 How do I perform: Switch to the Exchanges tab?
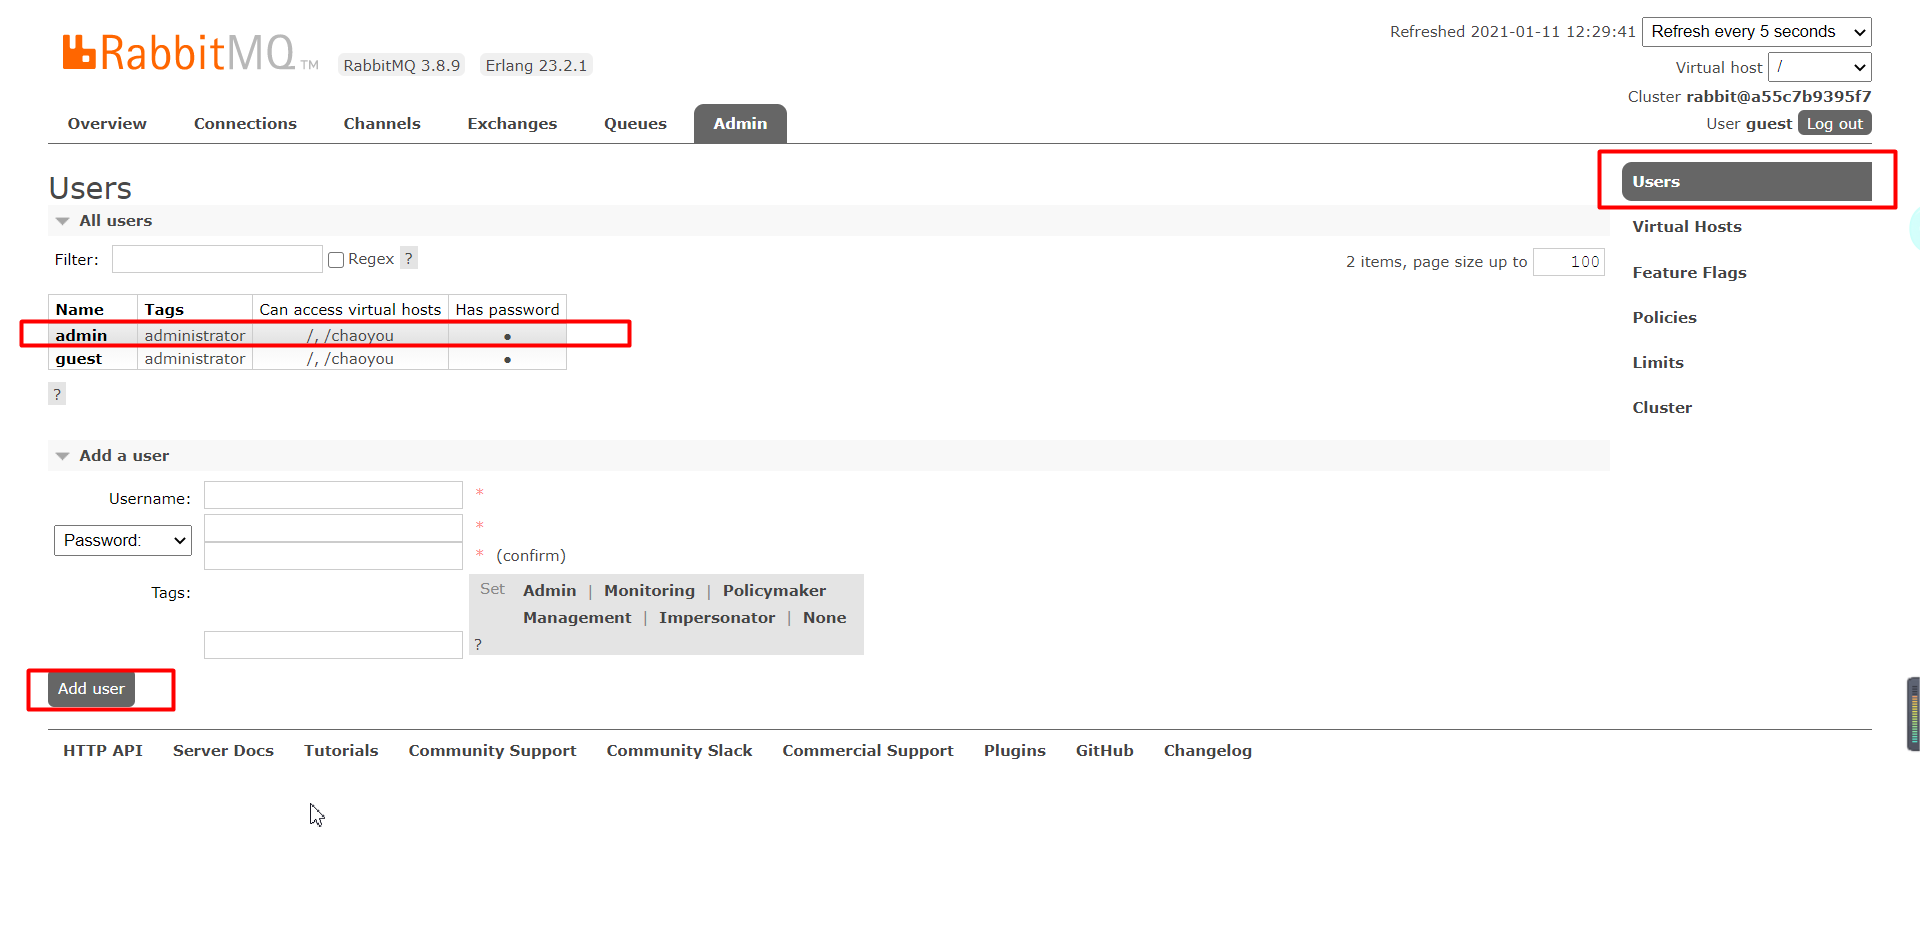coord(512,124)
